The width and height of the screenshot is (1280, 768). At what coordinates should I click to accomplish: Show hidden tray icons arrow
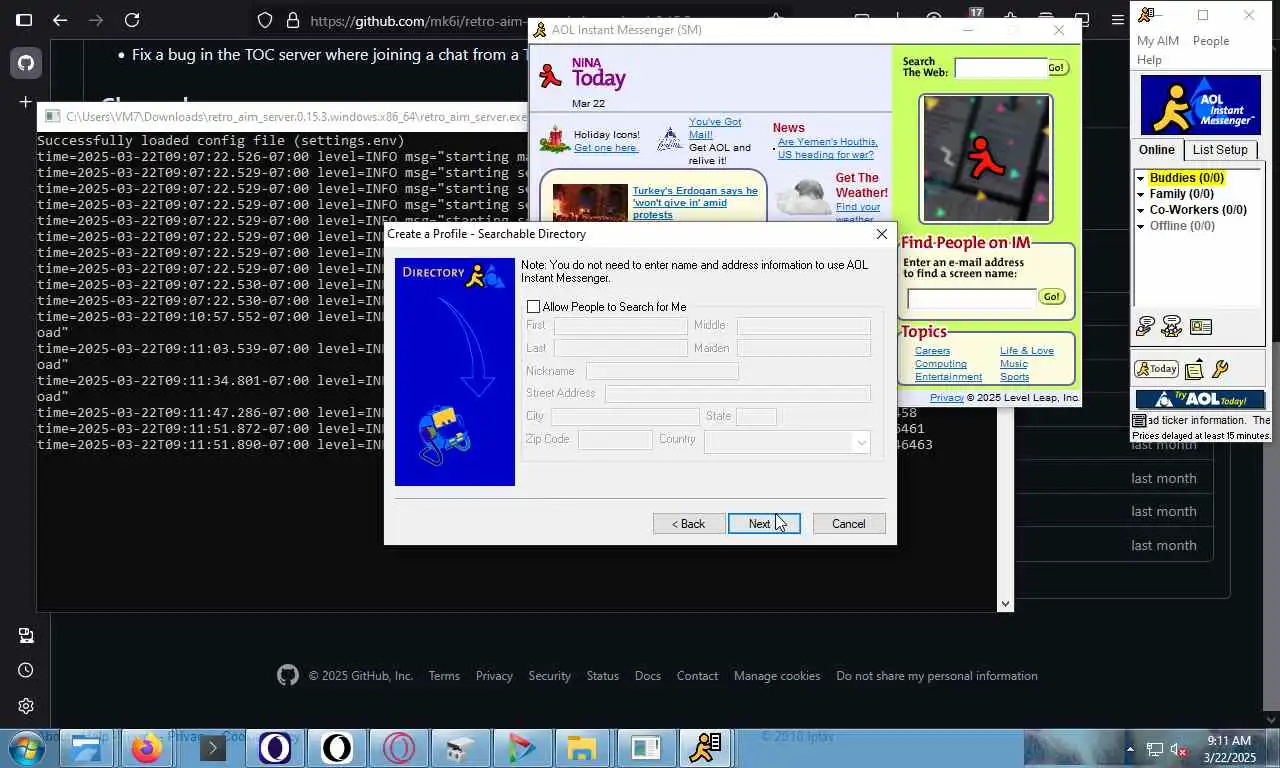tap(1131, 750)
